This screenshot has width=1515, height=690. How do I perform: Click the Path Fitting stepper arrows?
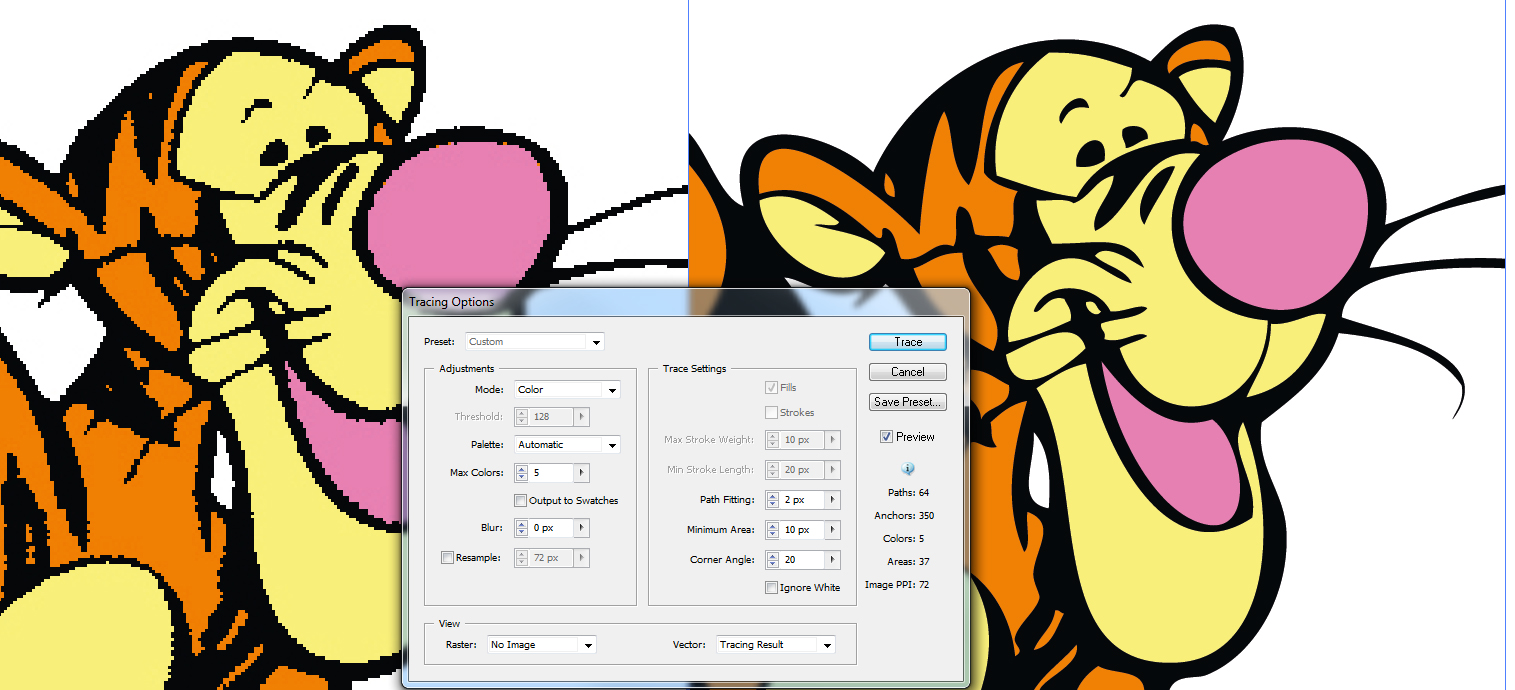click(x=773, y=499)
